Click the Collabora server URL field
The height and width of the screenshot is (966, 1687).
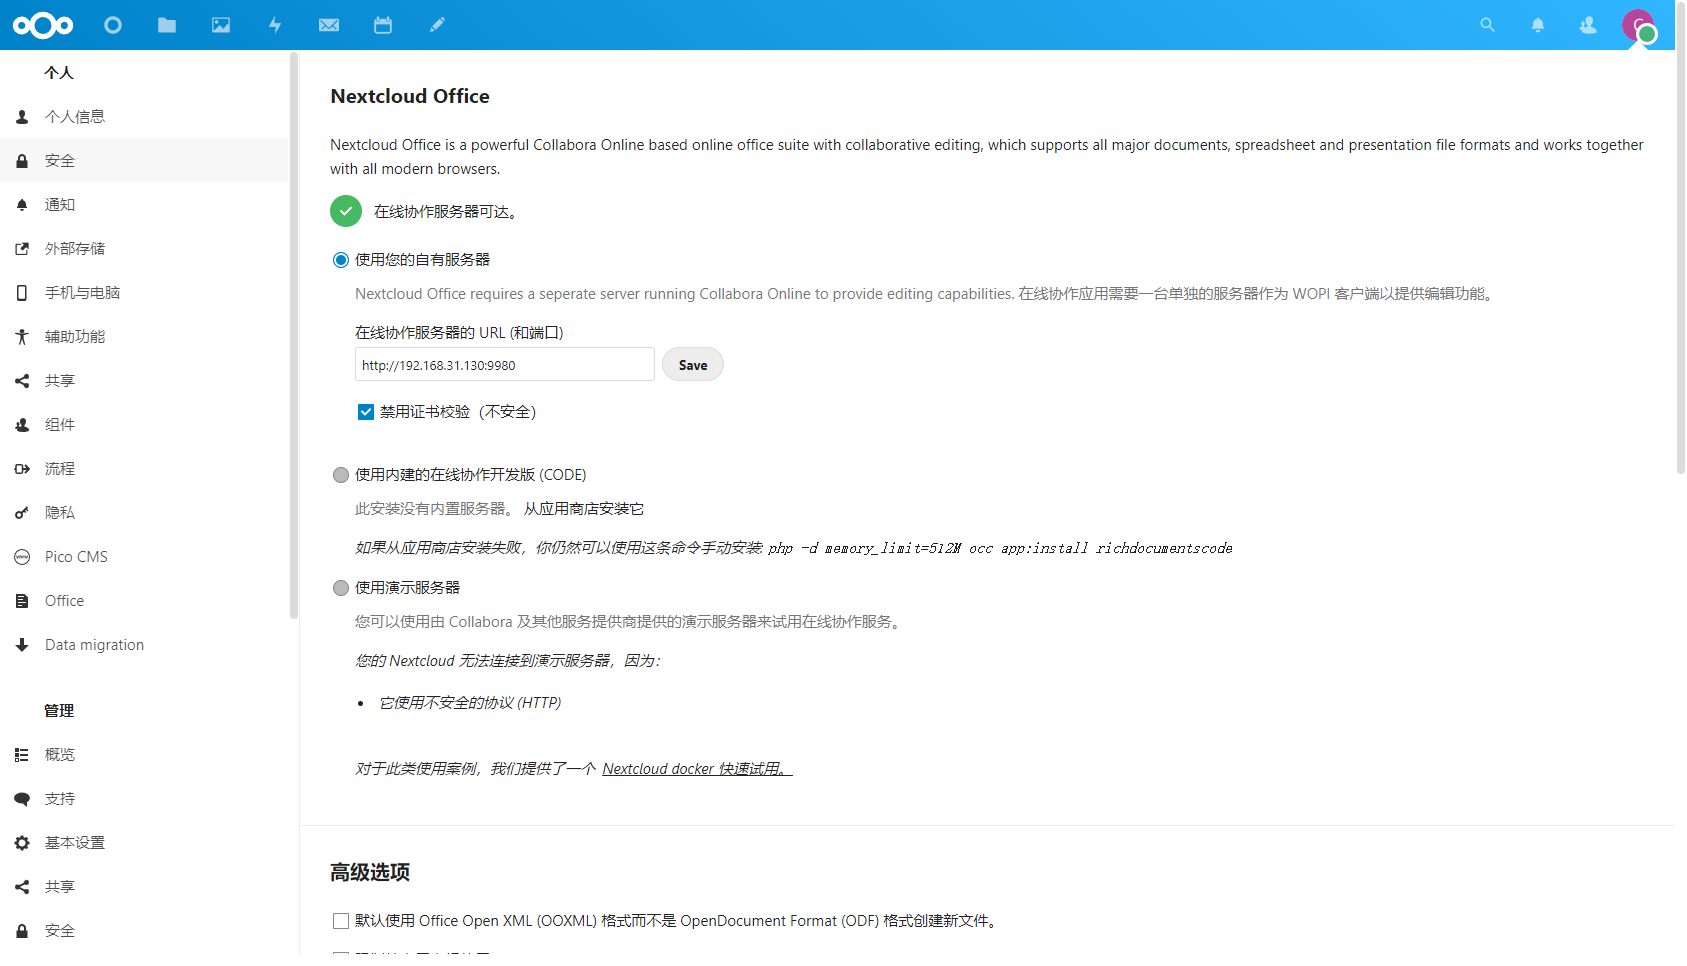pyautogui.click(x=504, y=365)
